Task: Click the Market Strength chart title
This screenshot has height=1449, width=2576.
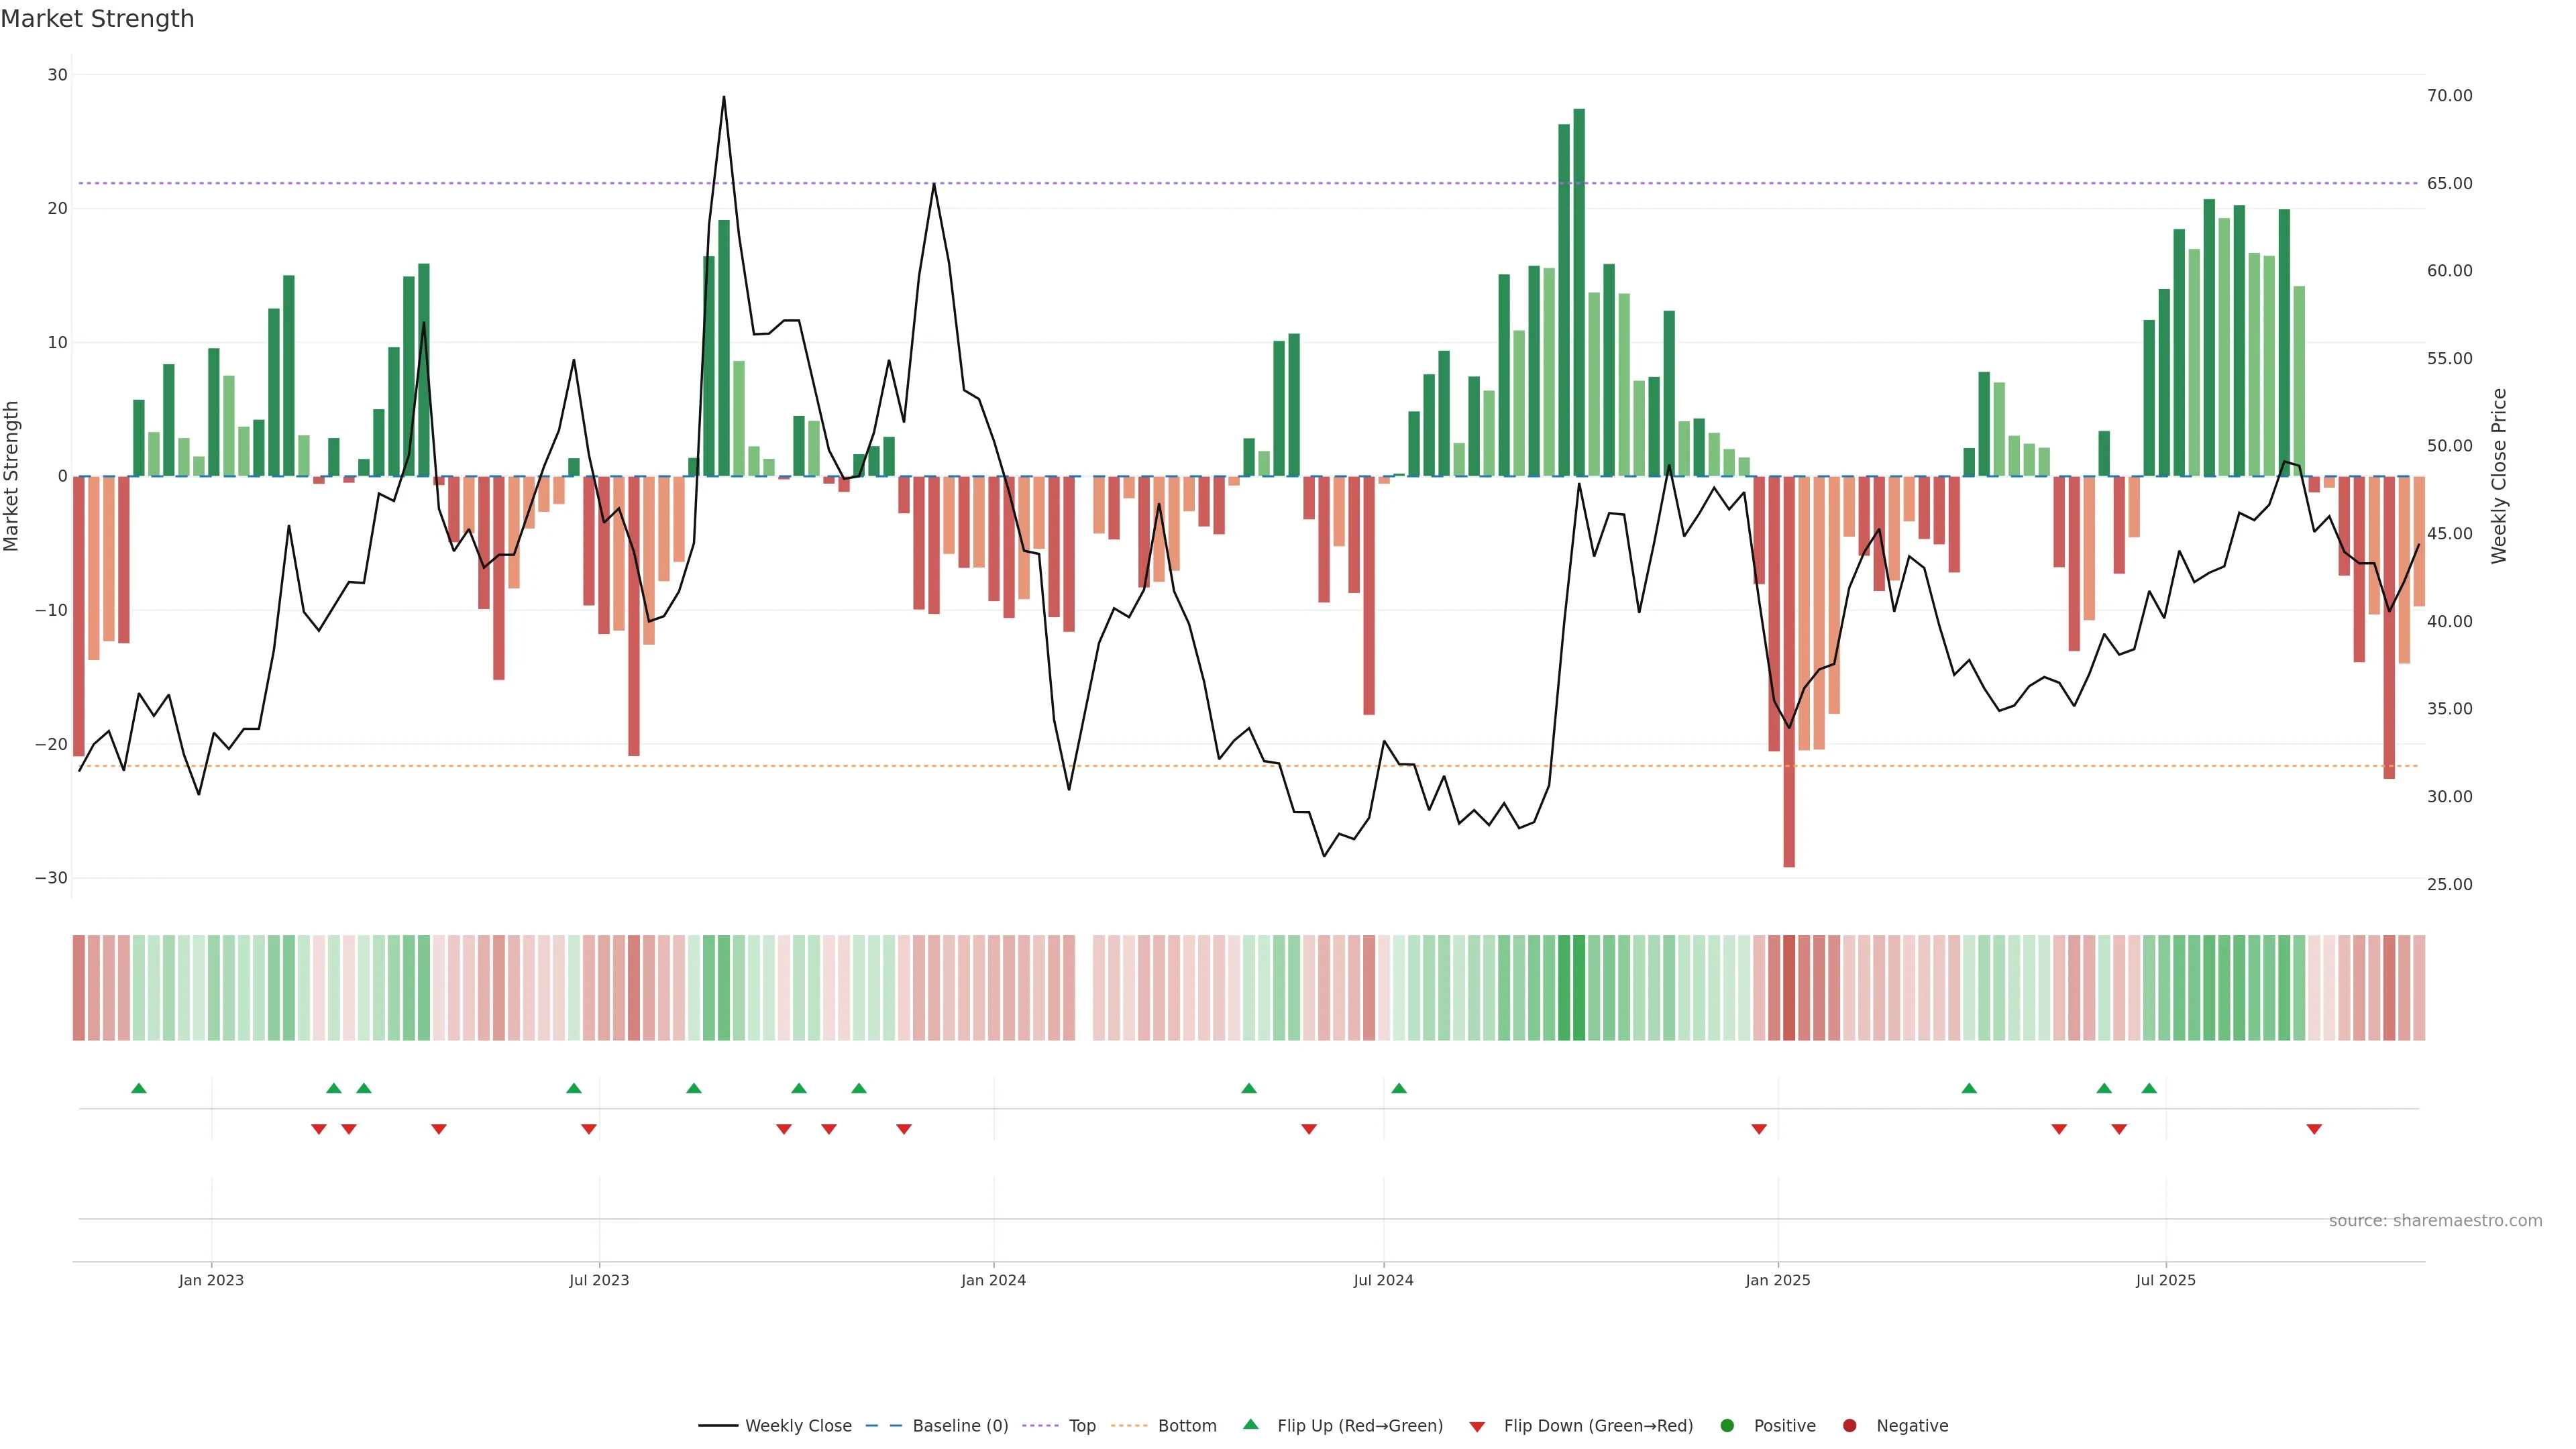Action: click(x=97, y=19)
